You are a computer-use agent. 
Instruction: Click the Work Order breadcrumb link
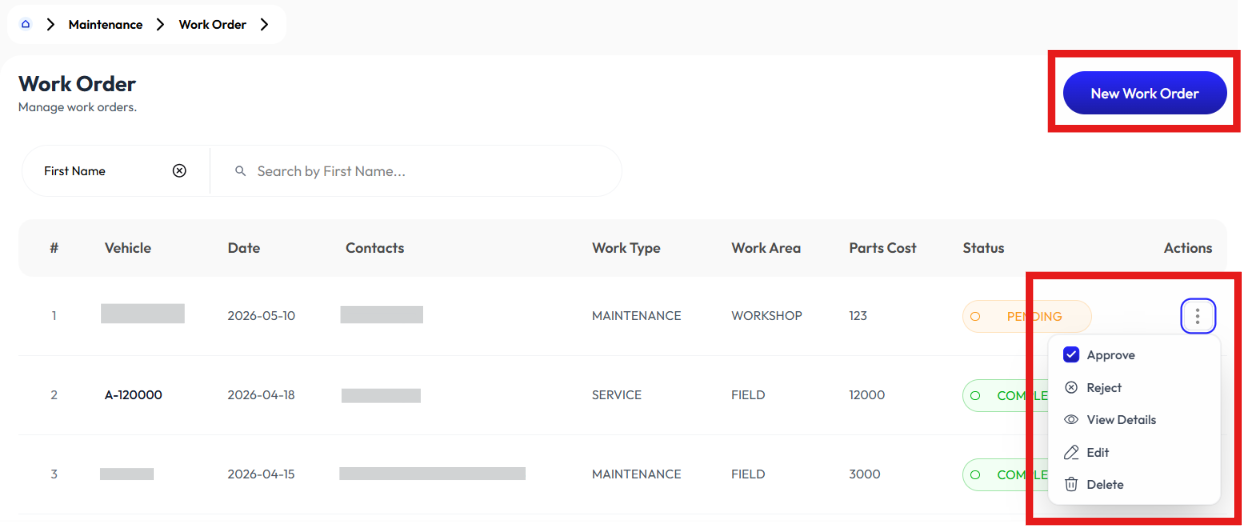point(212,24)
